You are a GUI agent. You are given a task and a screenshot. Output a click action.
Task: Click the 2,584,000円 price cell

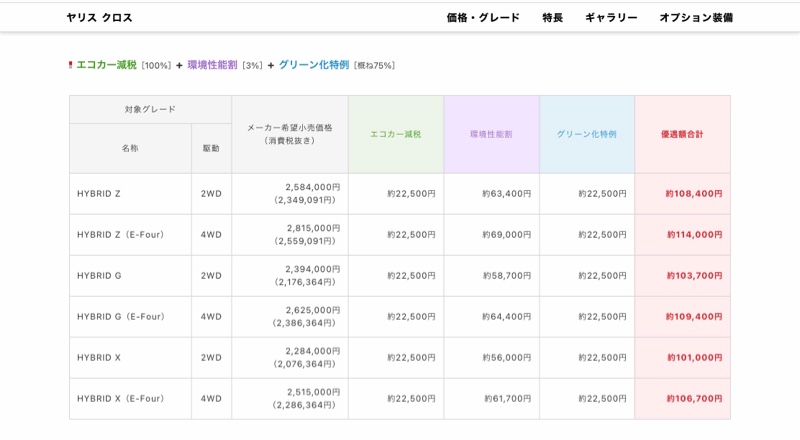290,194
